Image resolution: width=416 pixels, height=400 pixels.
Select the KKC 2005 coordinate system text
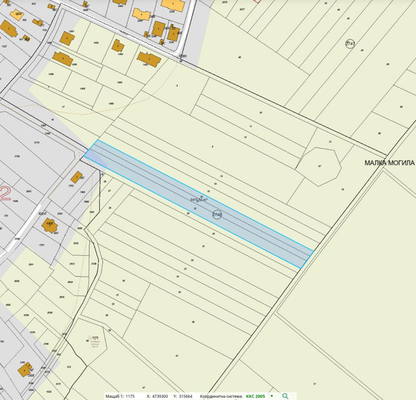tap(255, 396)
